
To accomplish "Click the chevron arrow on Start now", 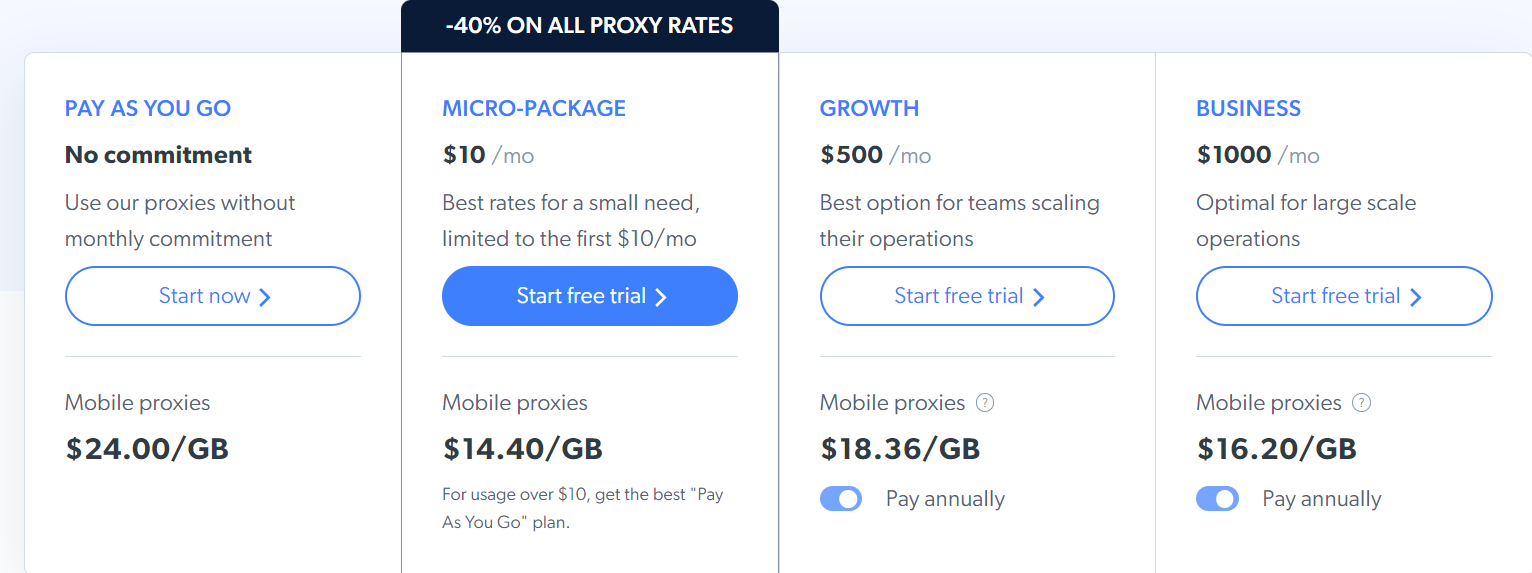I will tap(265, 297).
